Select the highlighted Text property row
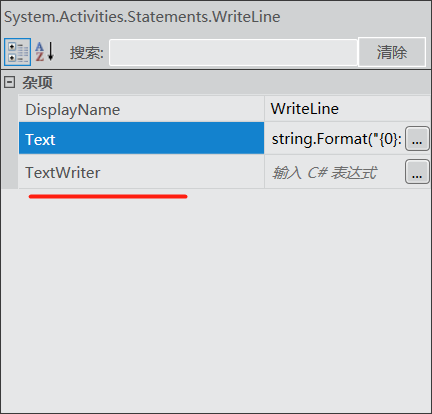432x414 pixels. tap(141, 138)
